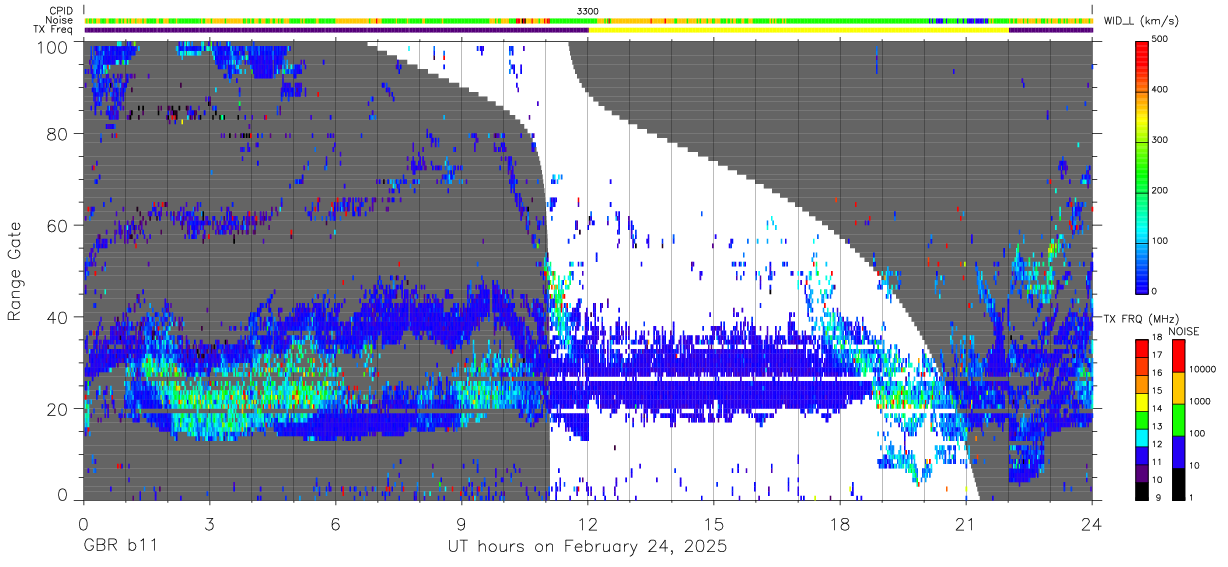Click the WID (km/s) colorbar label
Screen dimensions: 1228x567
[1140, 20]
